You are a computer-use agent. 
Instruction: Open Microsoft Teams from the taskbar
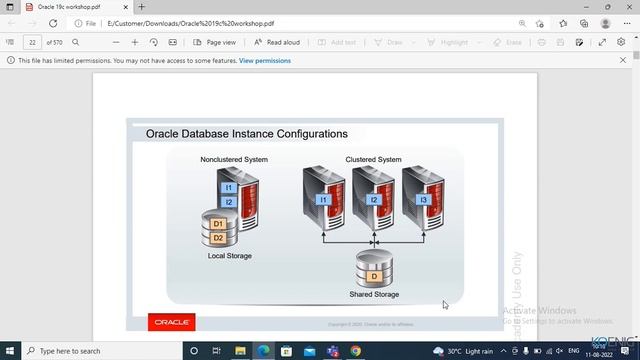pyautogui.click(x=333, y=351)
